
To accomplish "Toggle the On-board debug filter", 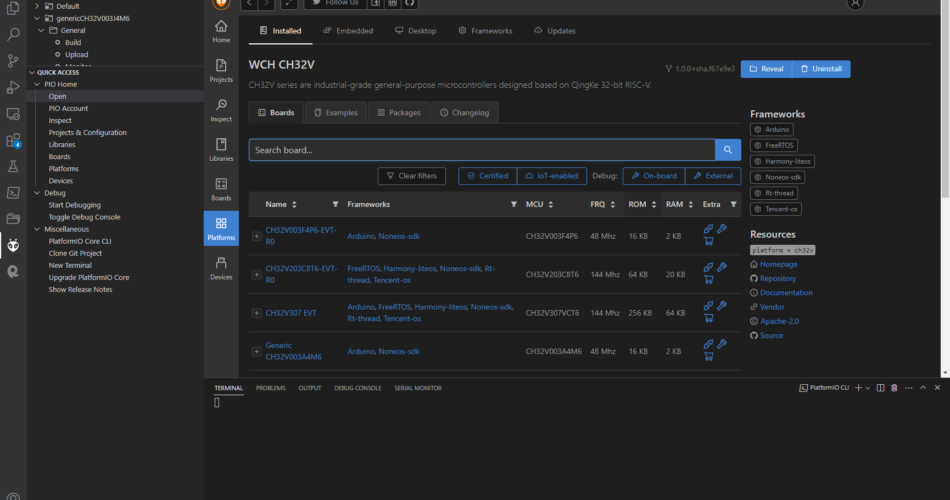I will [x=654, y=176].
